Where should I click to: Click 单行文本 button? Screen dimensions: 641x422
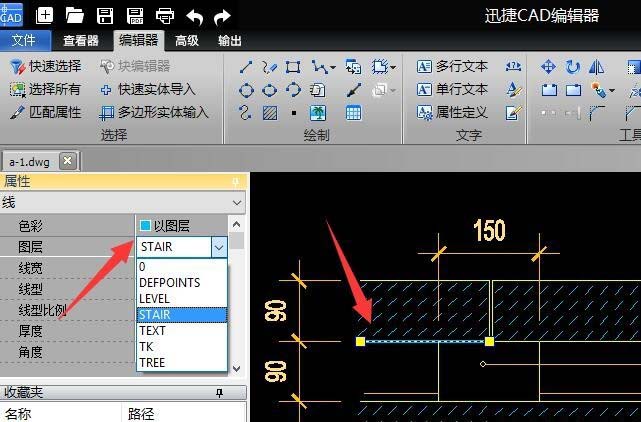click(x=452, y=89)
